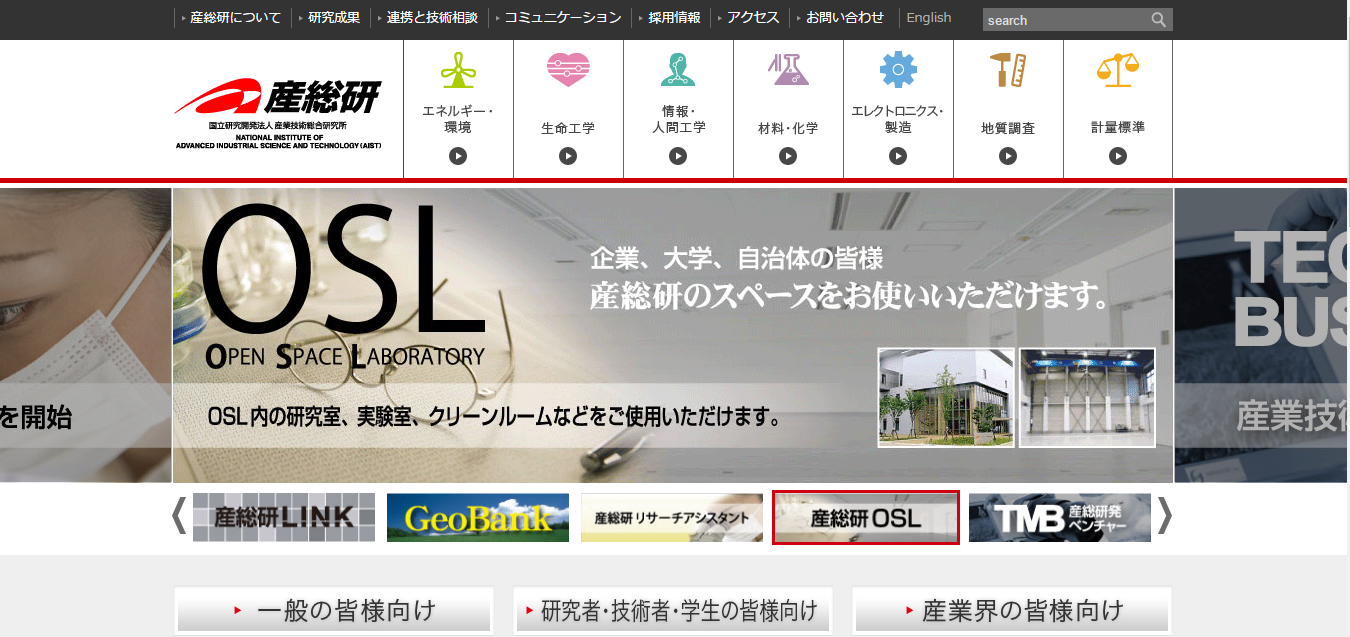Image resolution: width=1350 pixels, height=637 pixels.
Task: Click the text 産総研のスペースをお使いいただけます。
Action: click(849, 296)
